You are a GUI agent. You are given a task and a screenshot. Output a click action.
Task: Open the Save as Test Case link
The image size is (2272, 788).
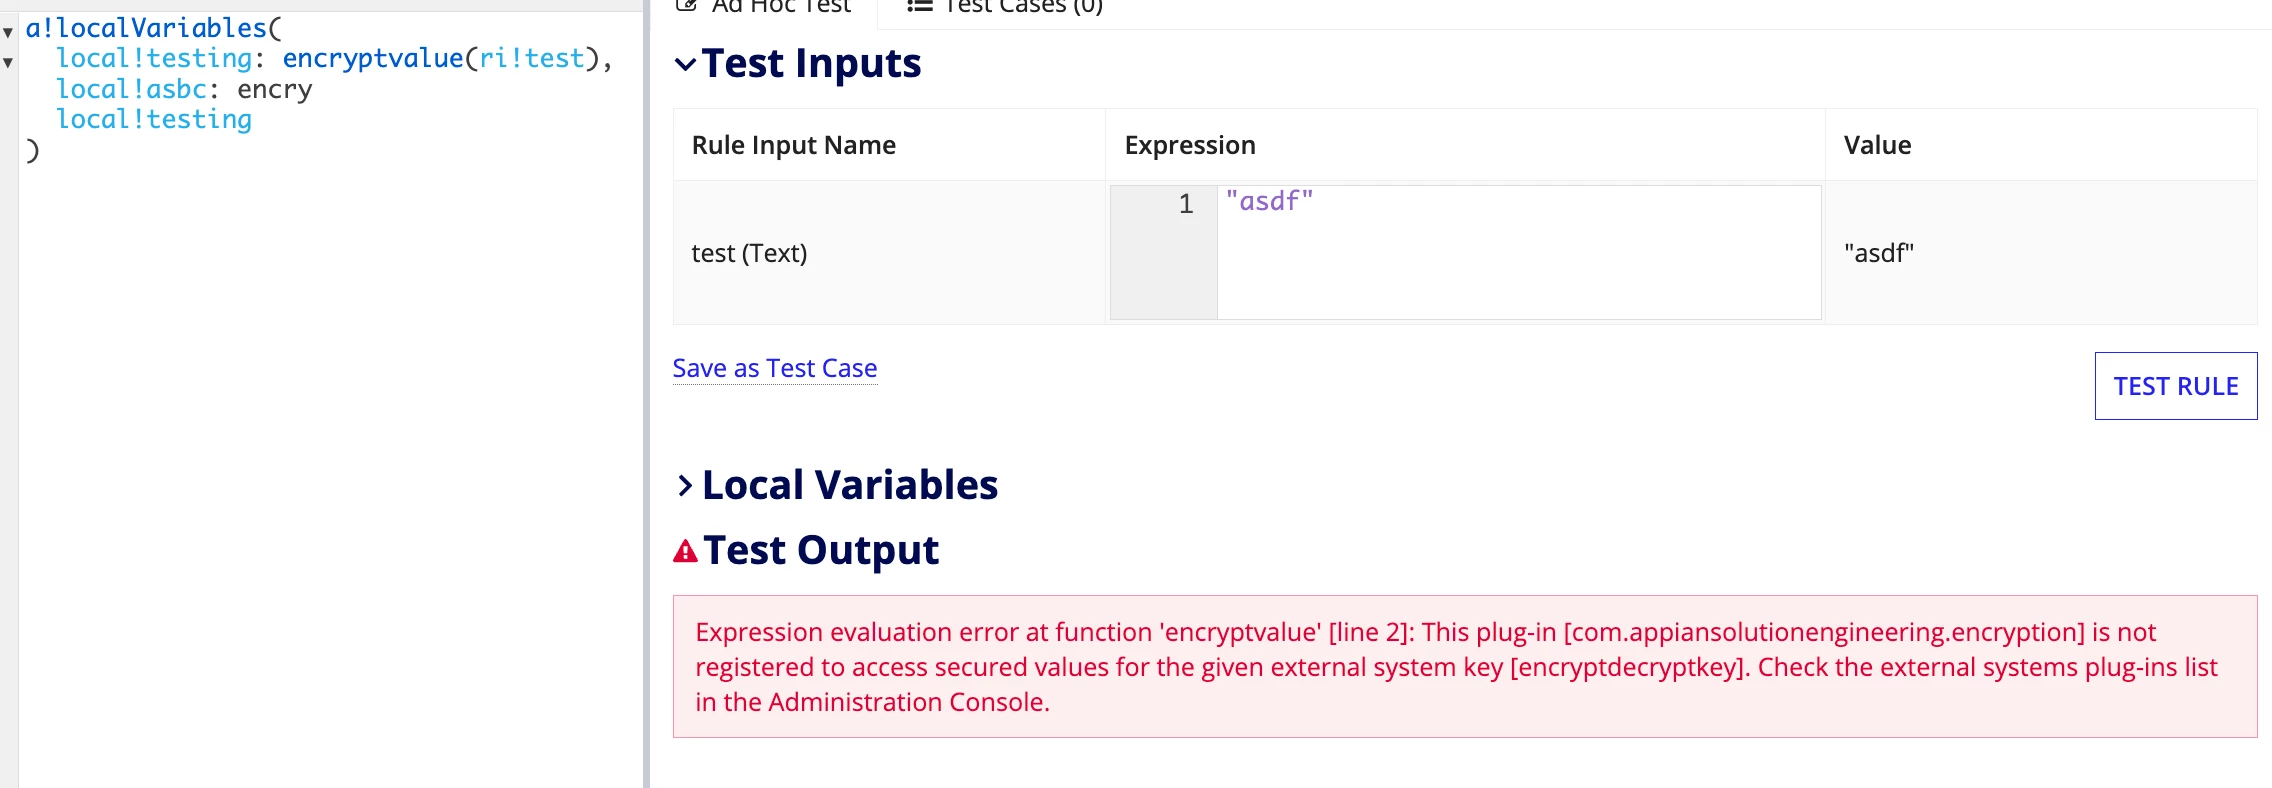click(775, 368)
